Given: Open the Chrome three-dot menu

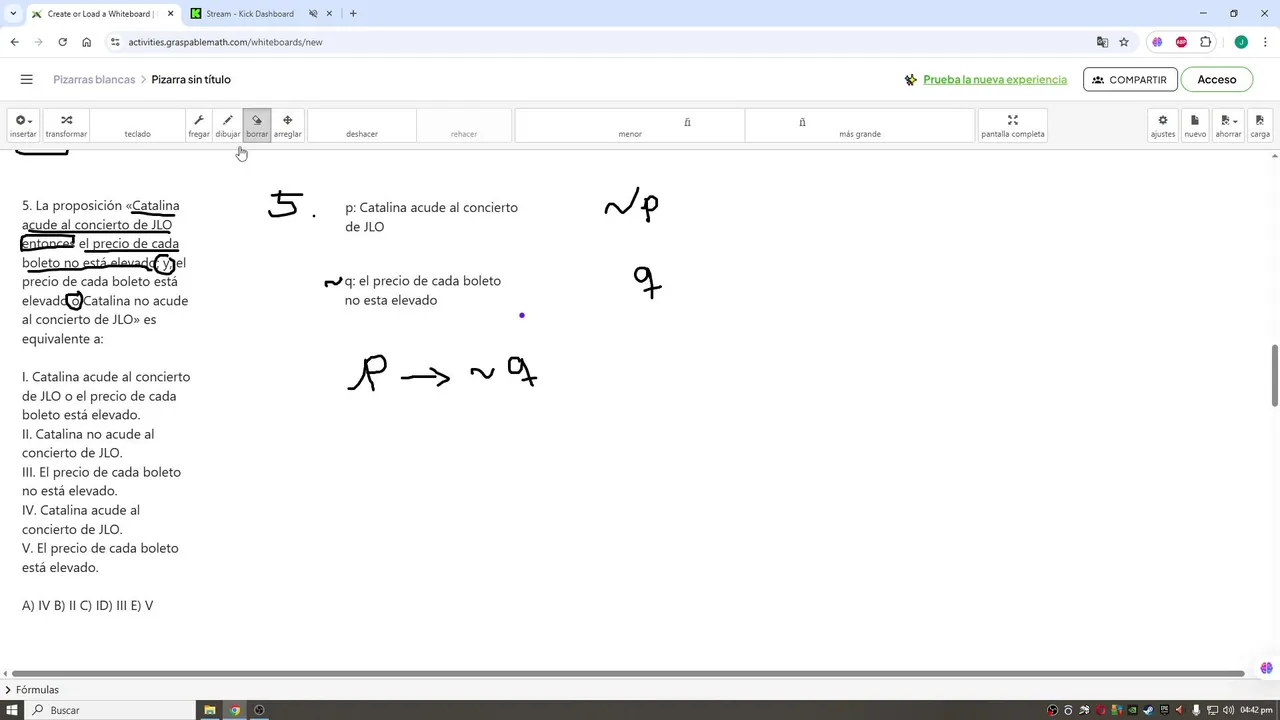Looking at the screenshot, I should point(1264,42).
